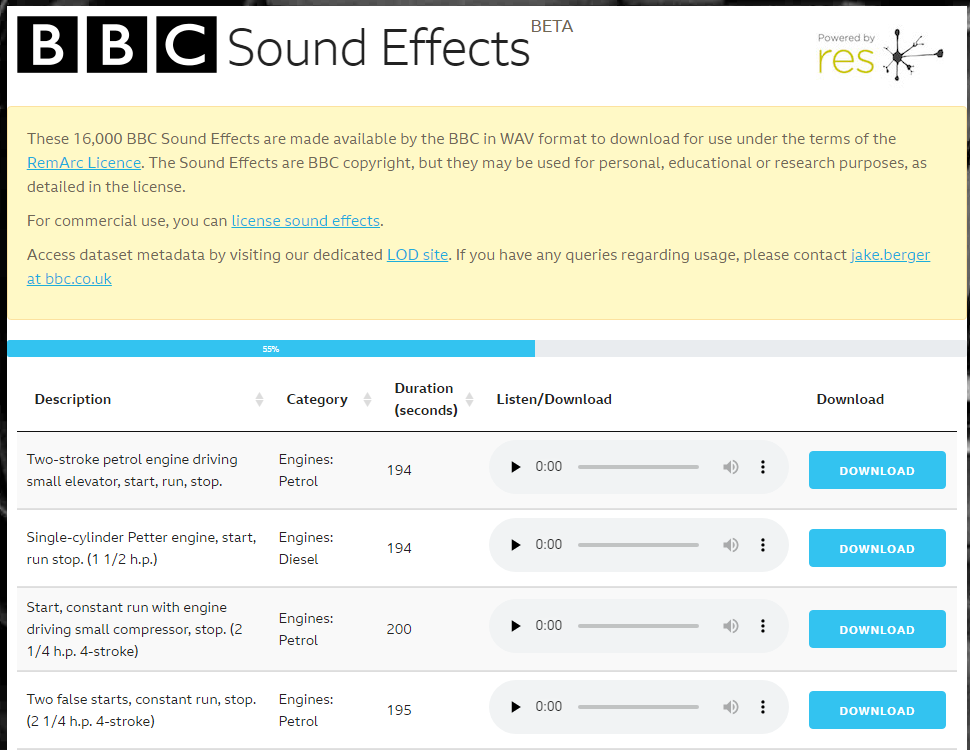Click the BBC logo in the header

click(x=117, y=45)
